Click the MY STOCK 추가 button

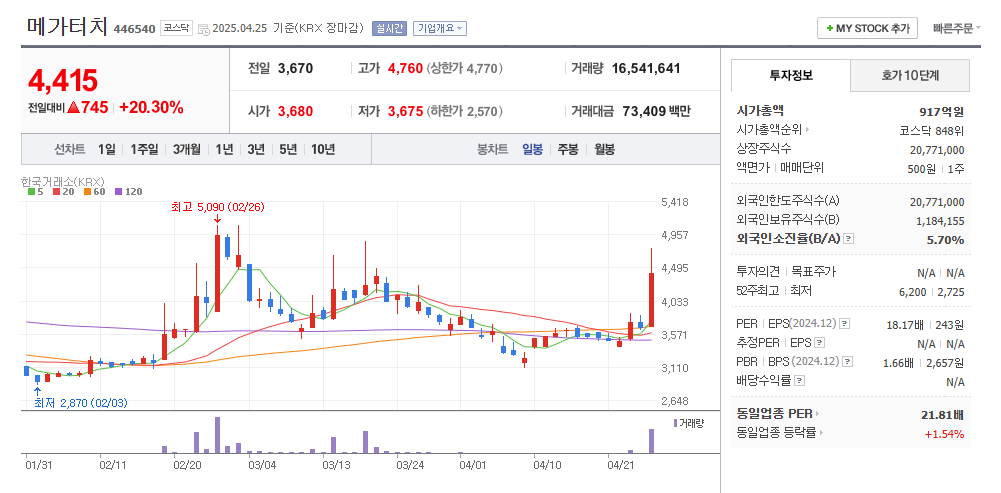(868, 28)
